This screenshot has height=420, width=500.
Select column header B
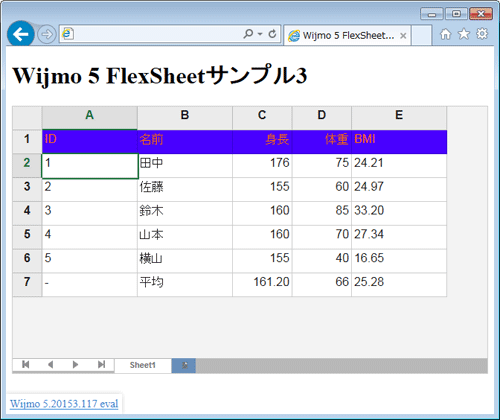[185, 118]
